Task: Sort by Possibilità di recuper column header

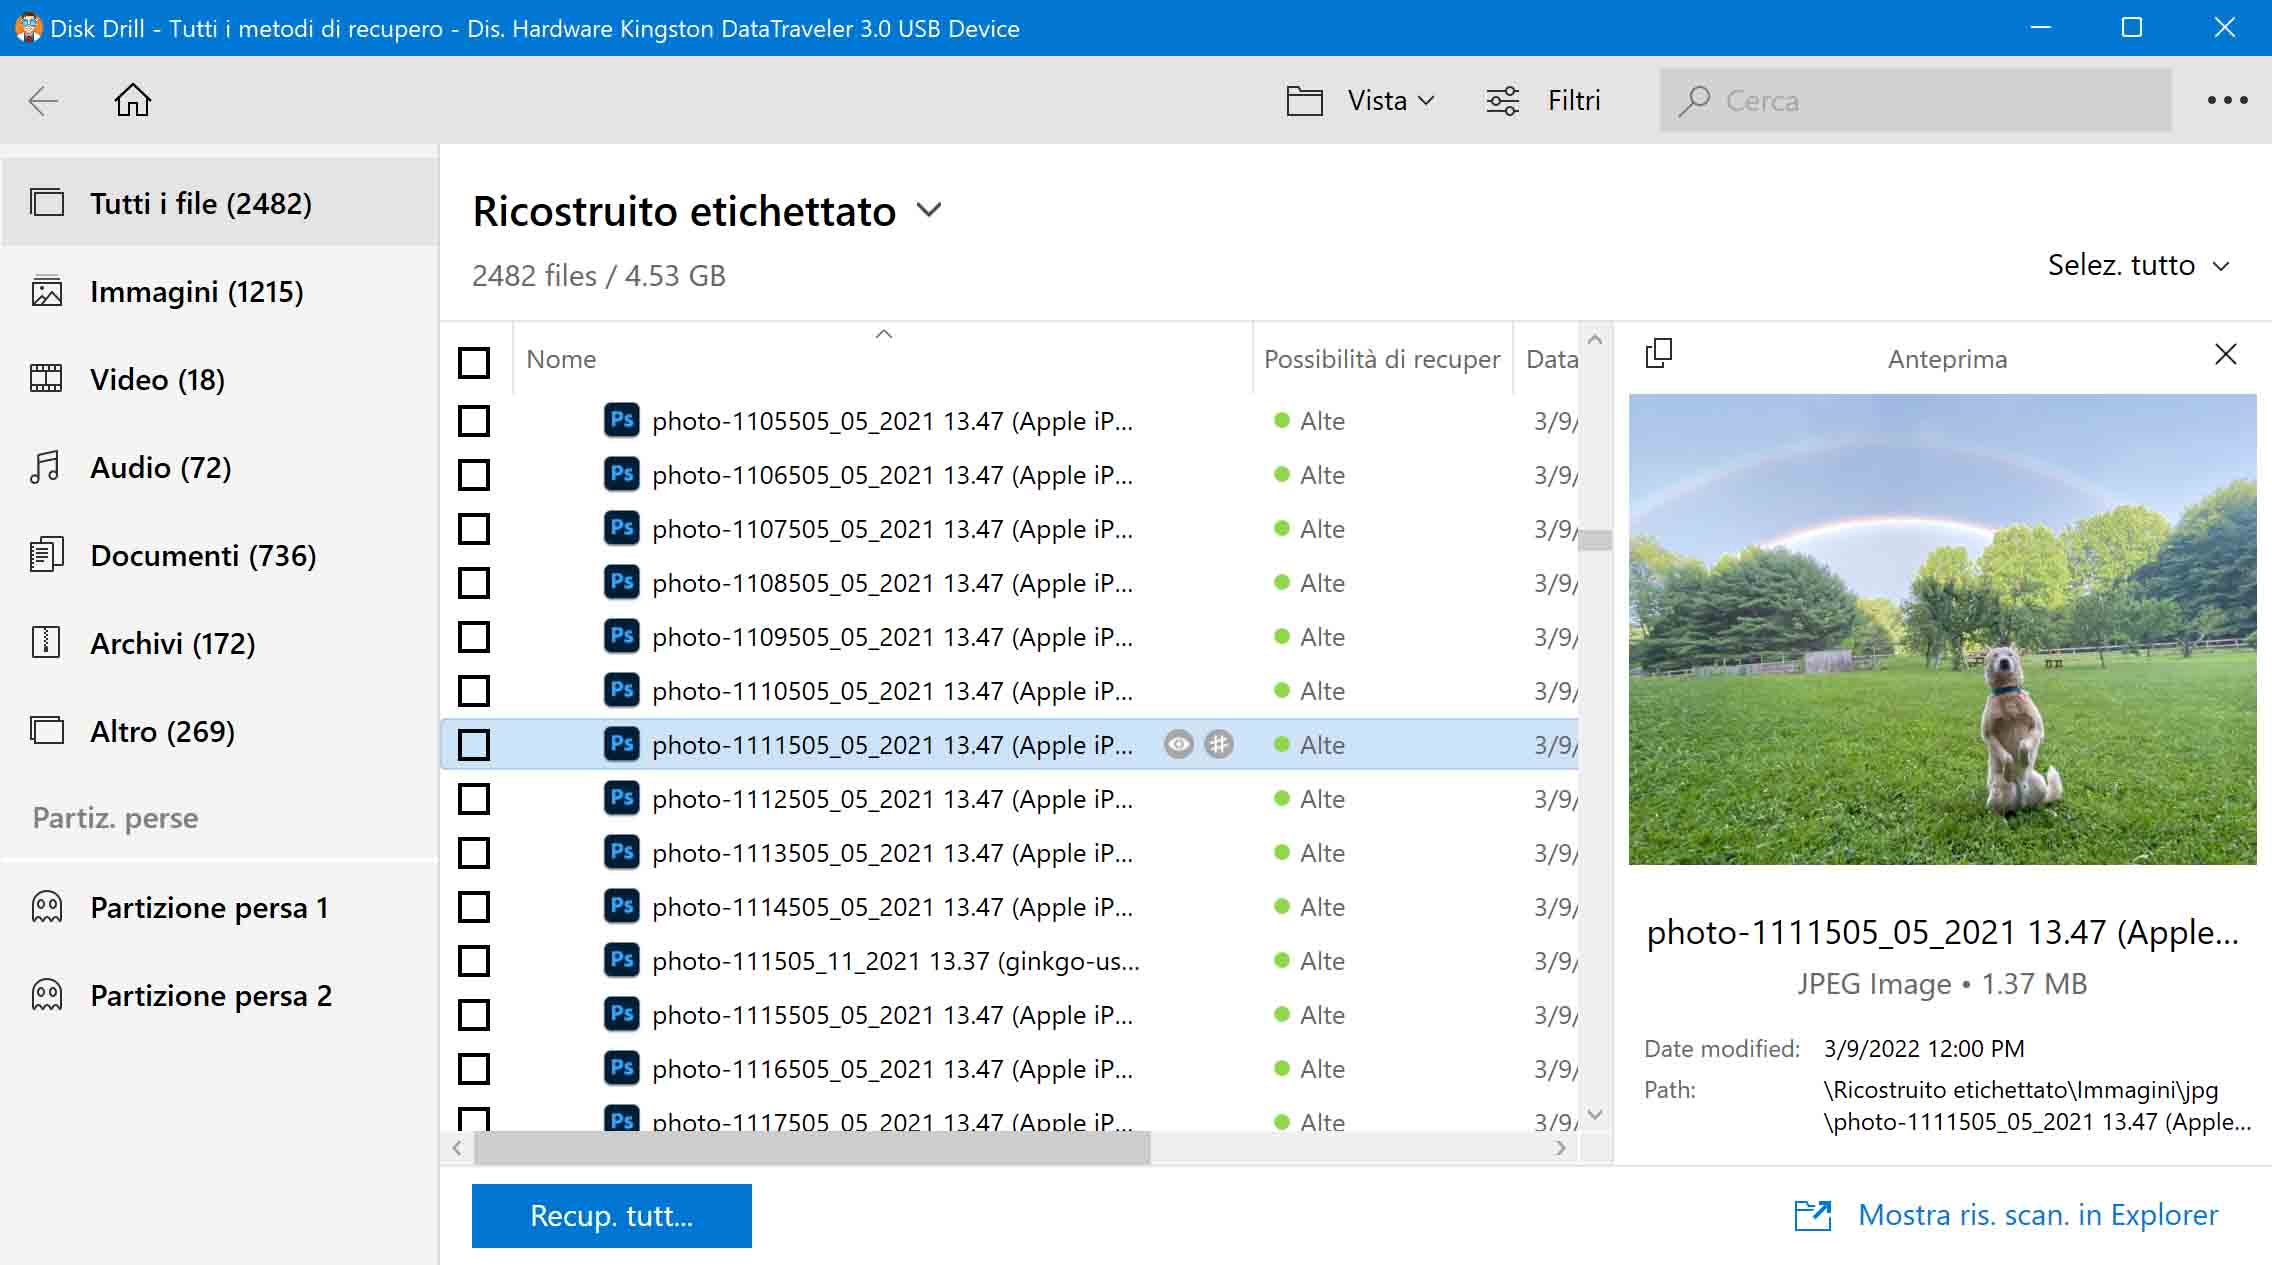Action: (x=1382, y=359)
